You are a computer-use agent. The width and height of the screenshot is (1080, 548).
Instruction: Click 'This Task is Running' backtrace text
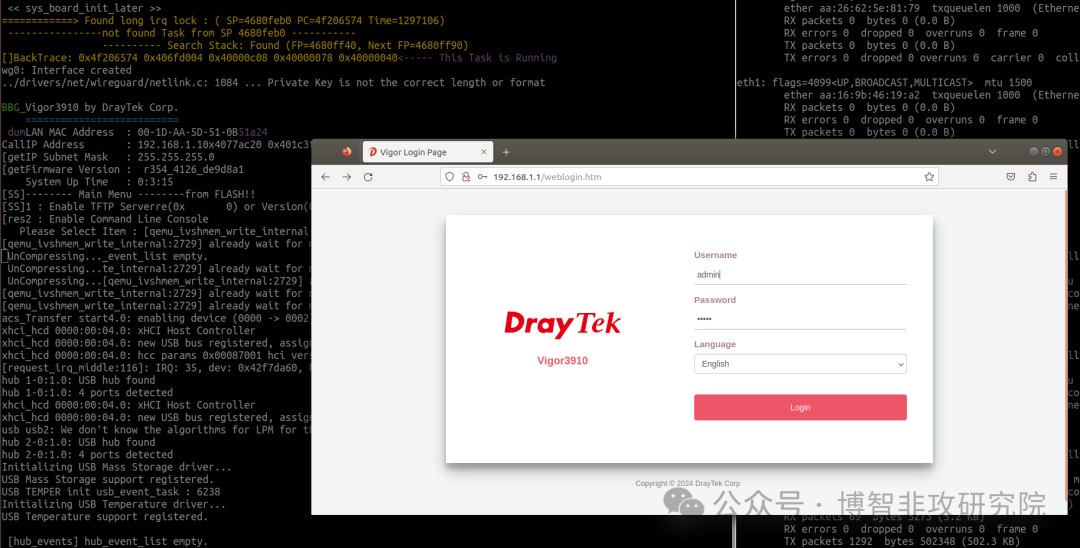tap(498, 58)
